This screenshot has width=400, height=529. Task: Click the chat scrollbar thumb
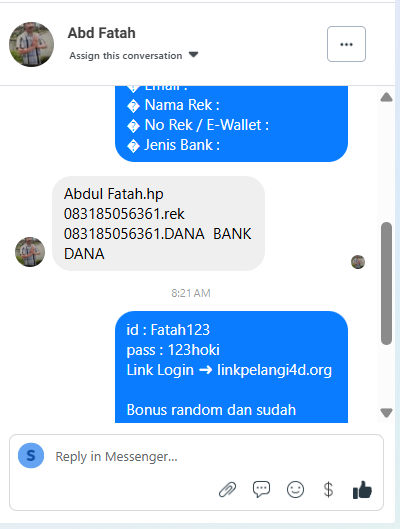coord(387,283)
